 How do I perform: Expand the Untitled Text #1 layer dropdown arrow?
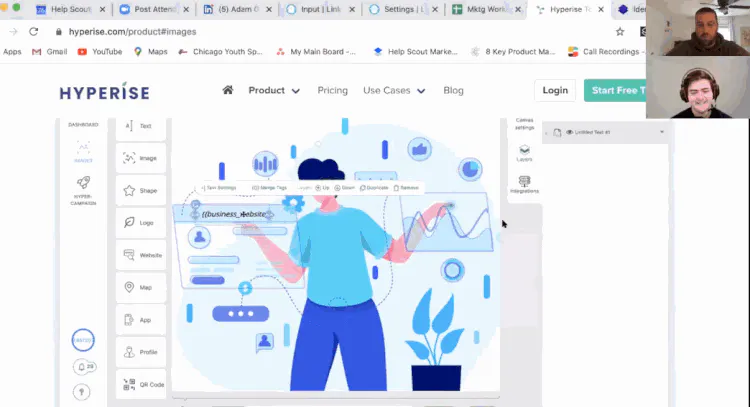[662, 132]
